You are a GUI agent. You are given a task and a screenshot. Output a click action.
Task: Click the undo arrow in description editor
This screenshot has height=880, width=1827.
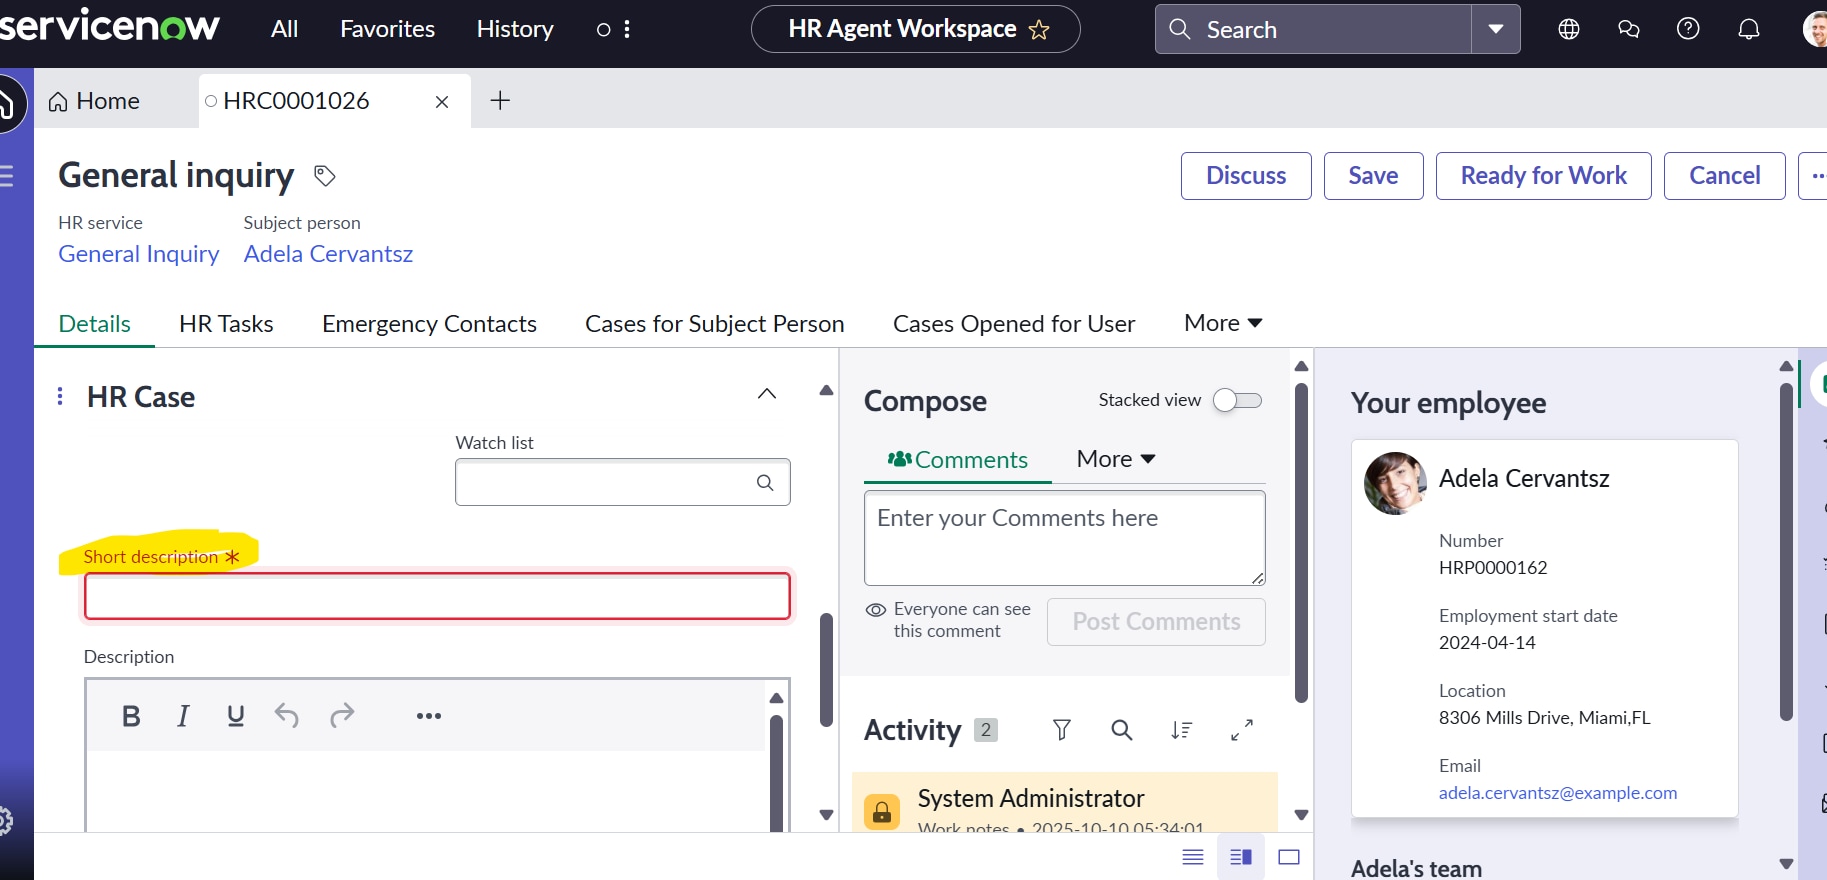287,716
